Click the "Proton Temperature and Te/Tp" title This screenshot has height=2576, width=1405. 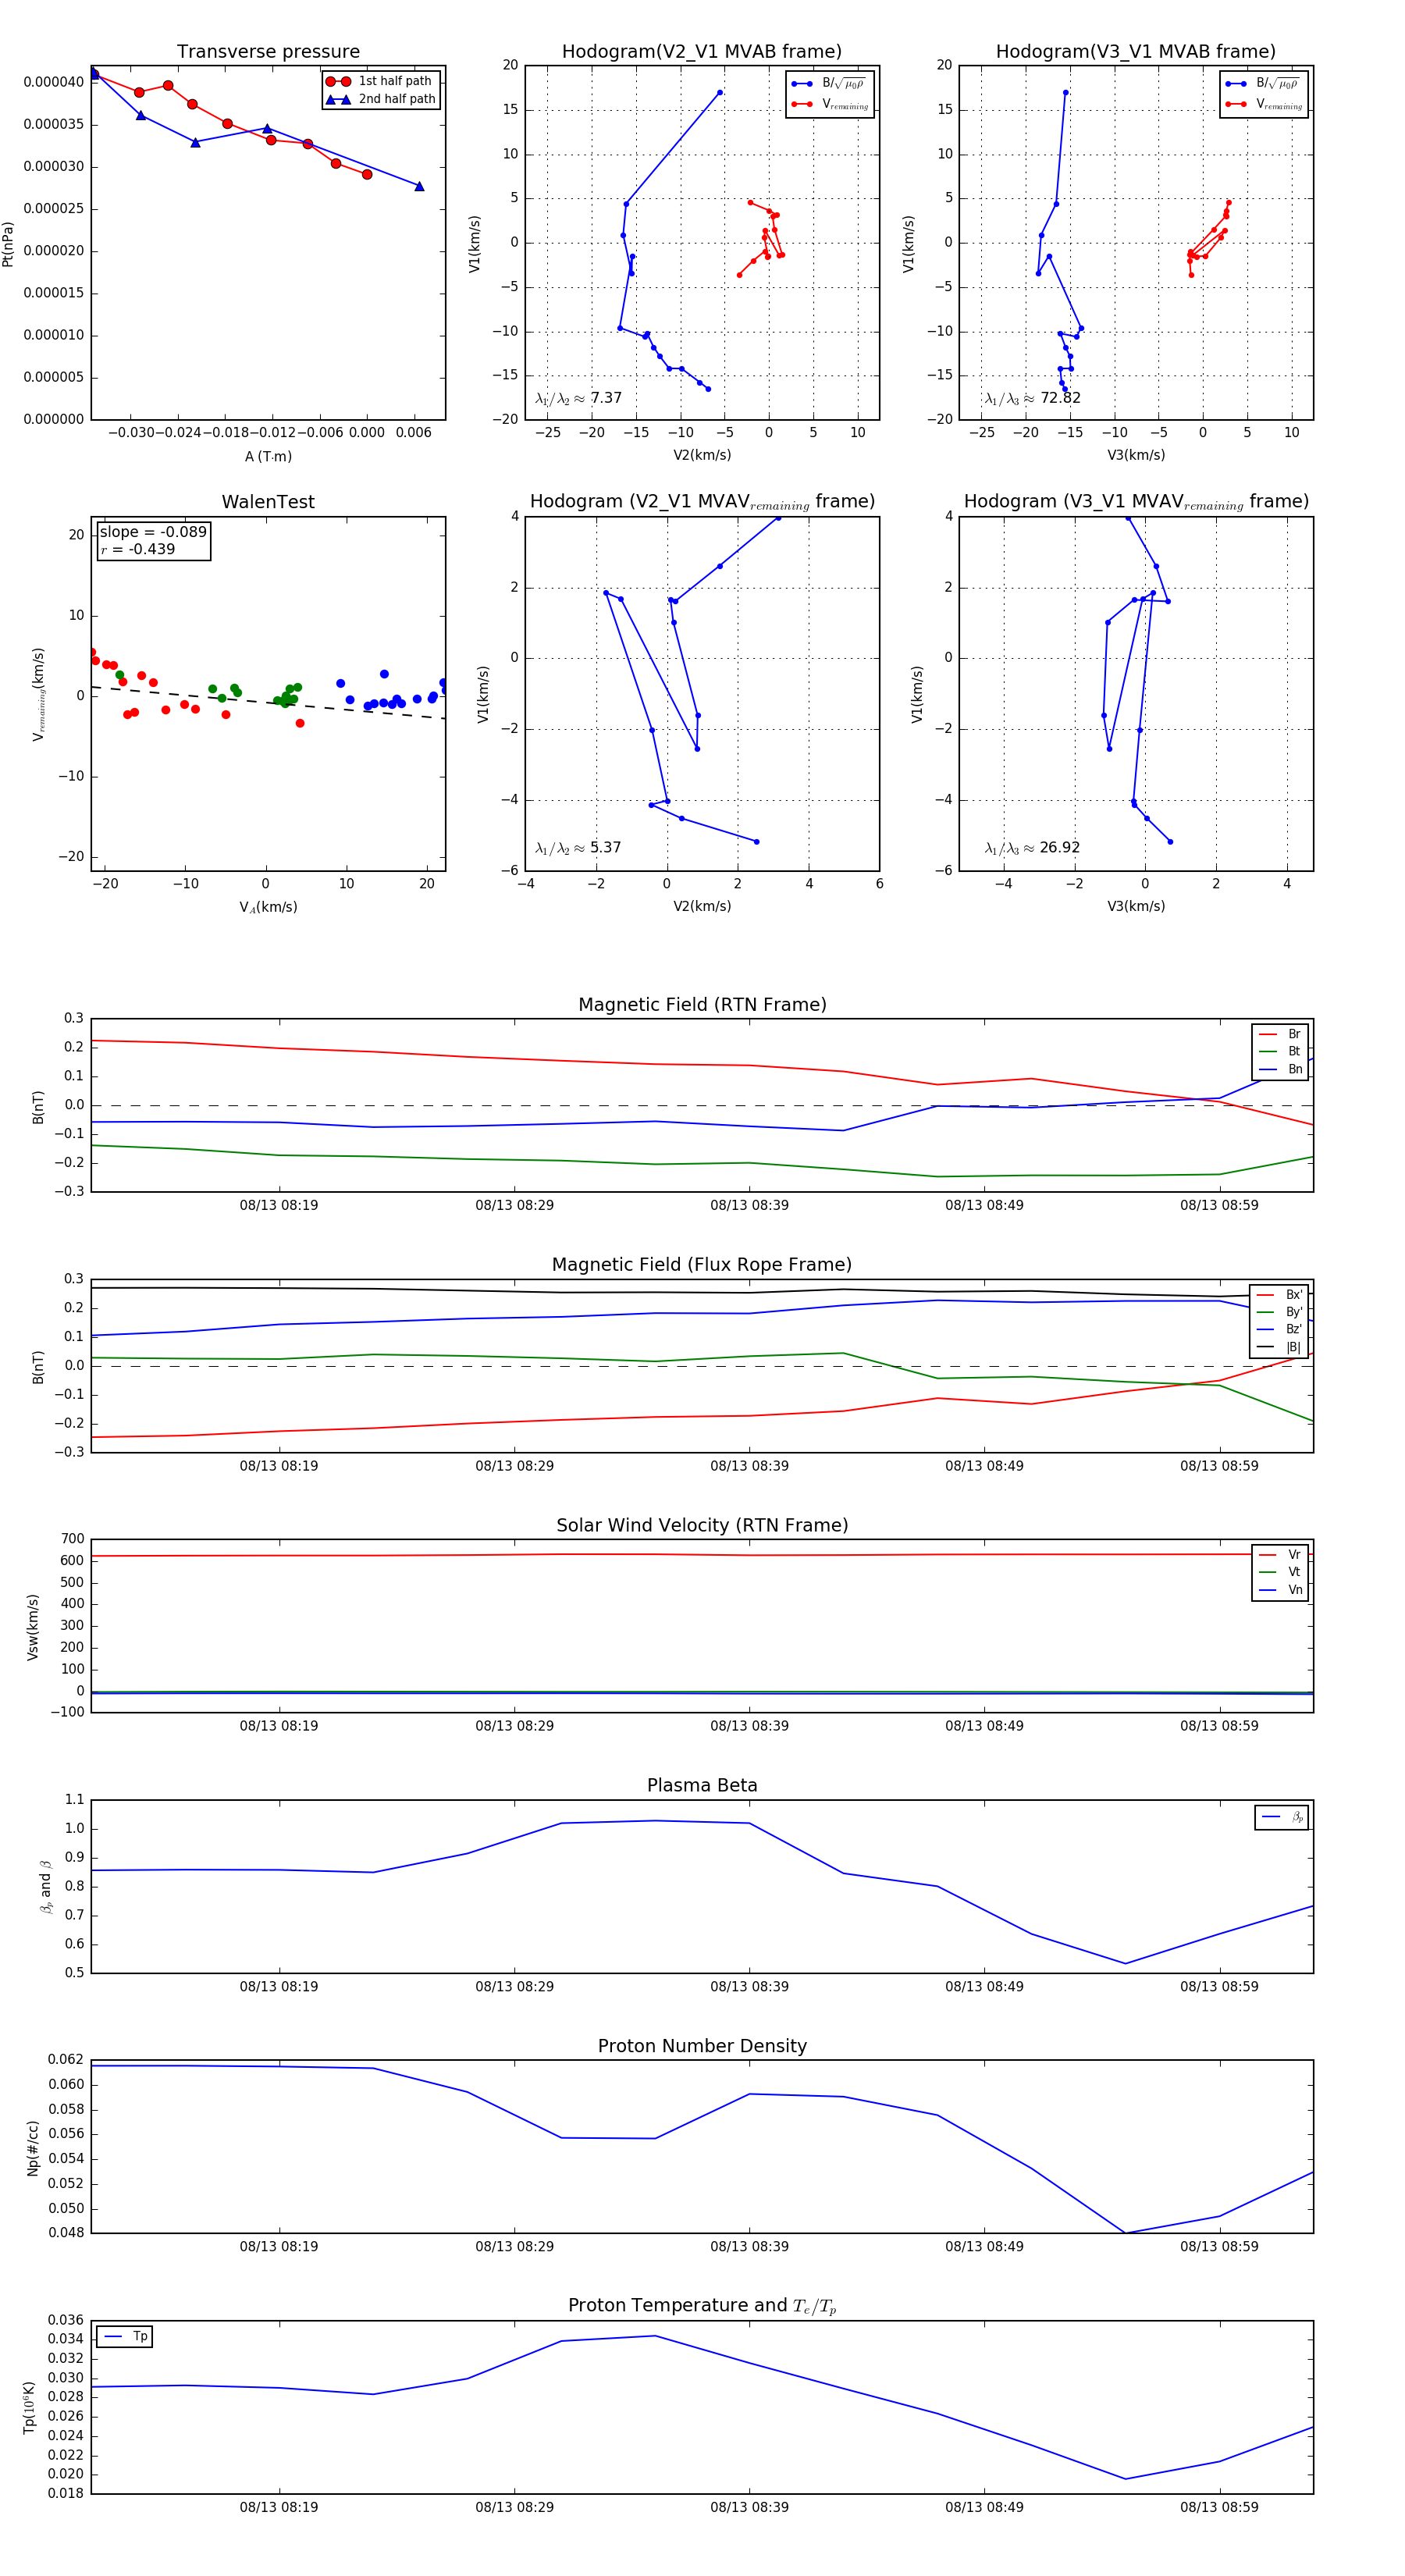(x=702, y=2306)
